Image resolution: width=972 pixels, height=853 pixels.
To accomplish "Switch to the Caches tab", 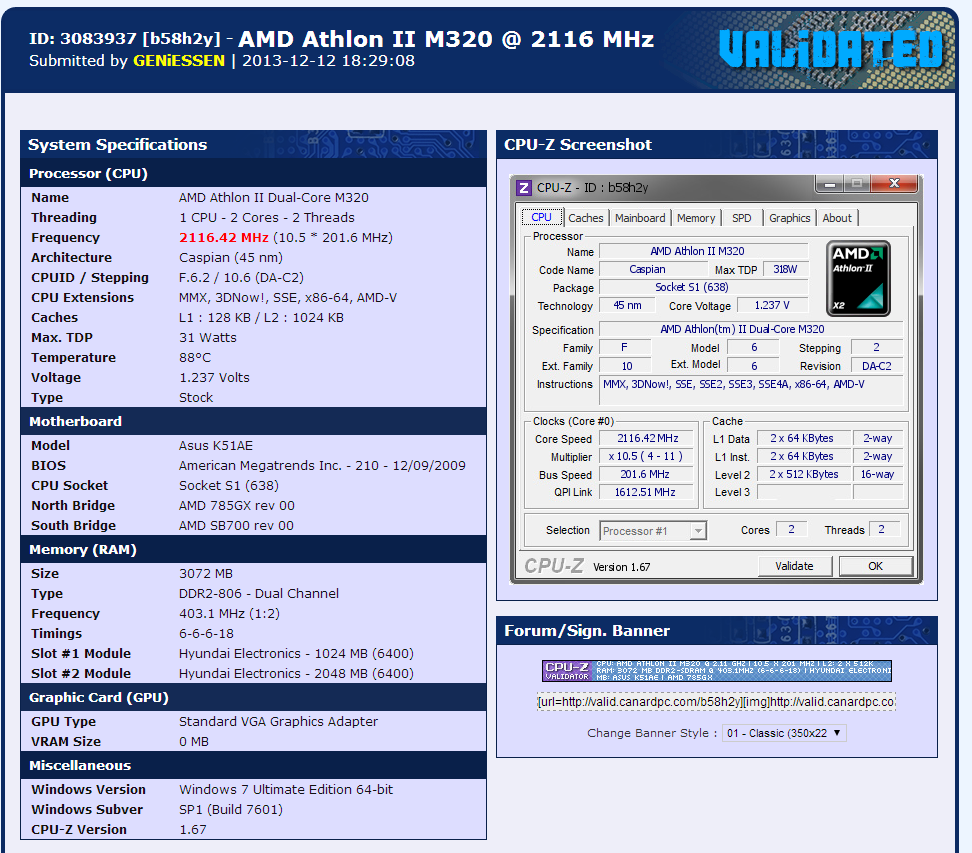I will (585, 218).
